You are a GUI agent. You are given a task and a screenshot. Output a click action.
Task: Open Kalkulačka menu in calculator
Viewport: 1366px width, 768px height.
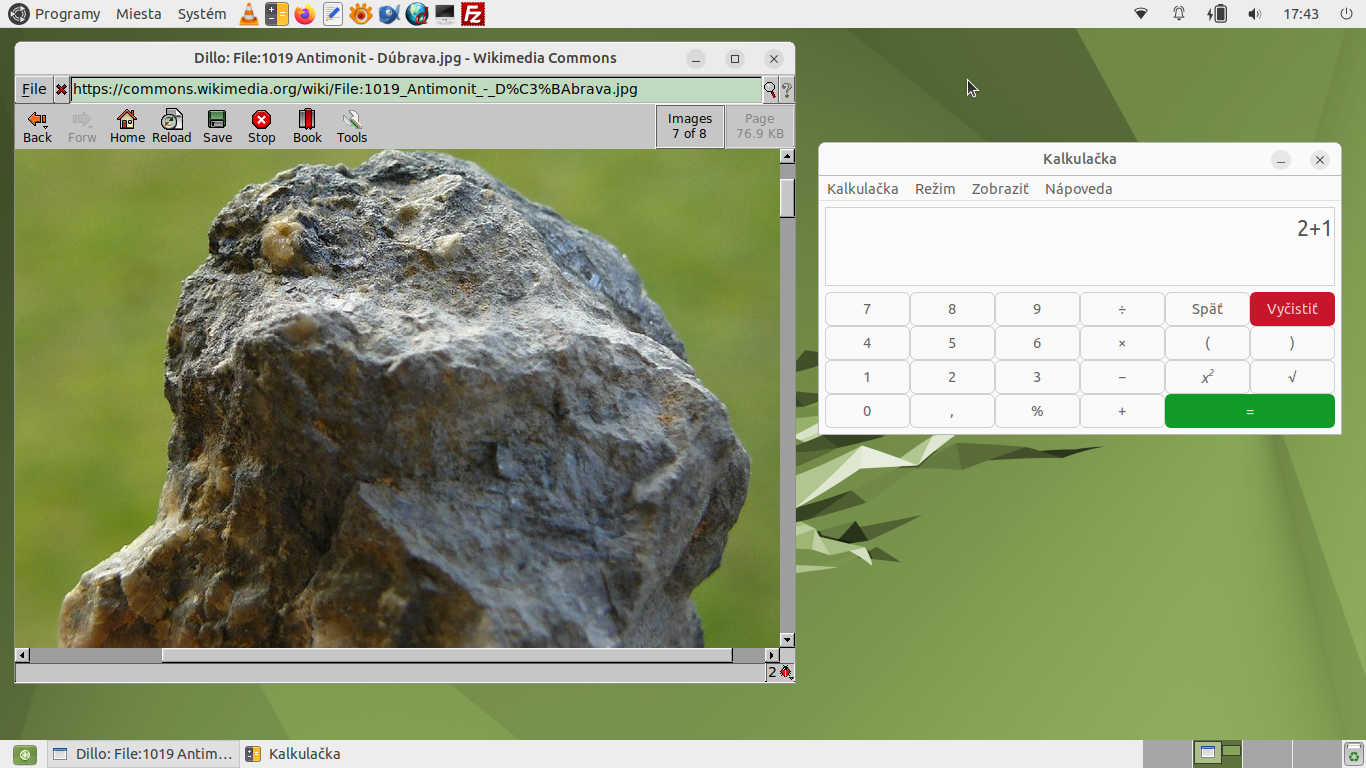click(x=862, y=189)
